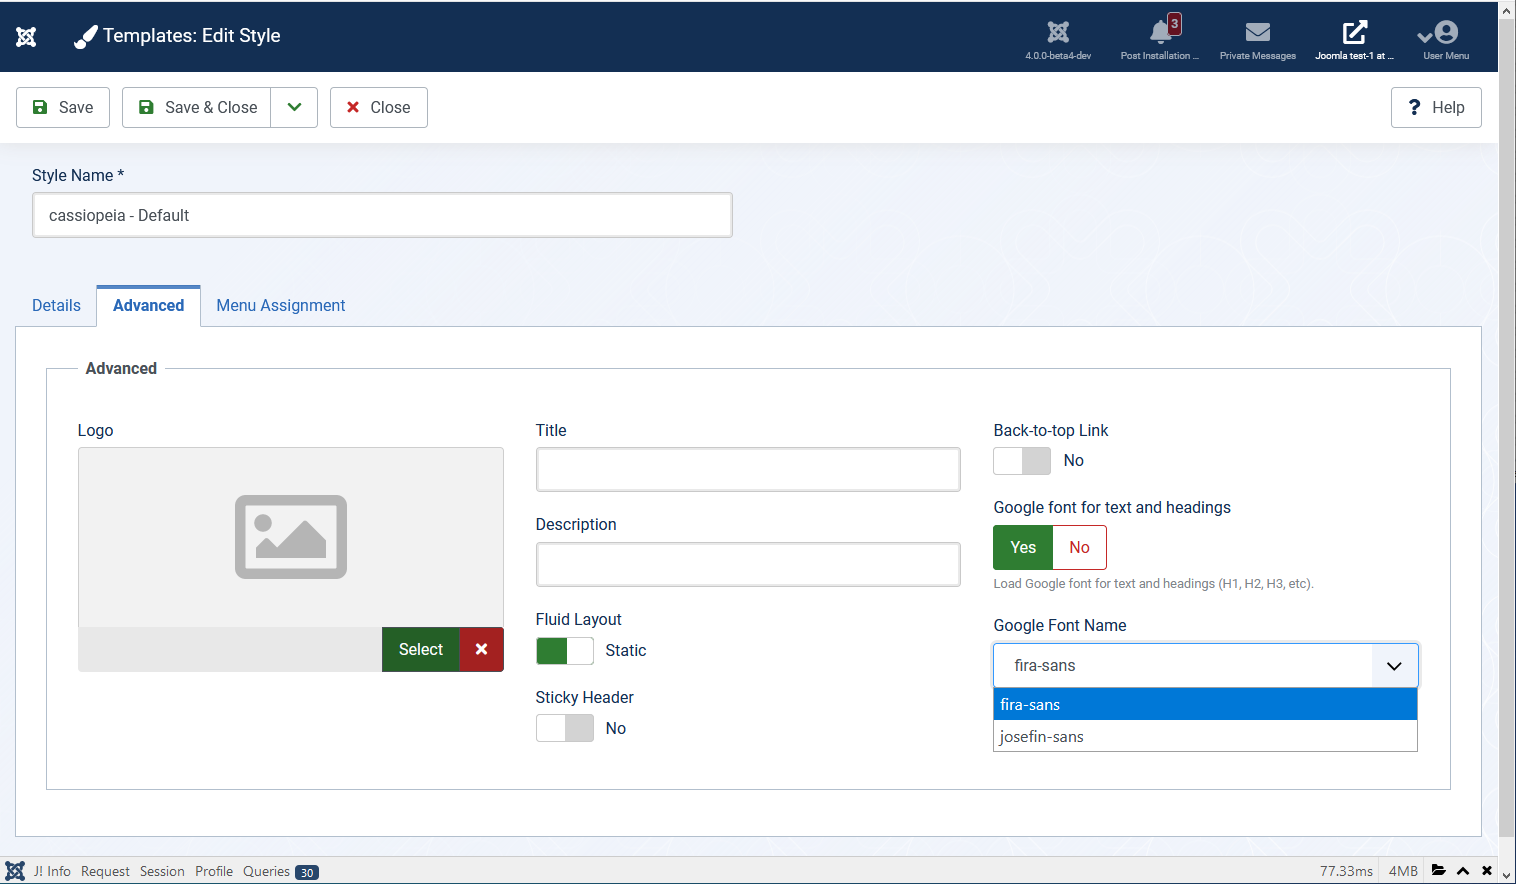Toggle the Fluid Layout switch
Viewport: 1516px width, 884px height.
pos(565,651)
